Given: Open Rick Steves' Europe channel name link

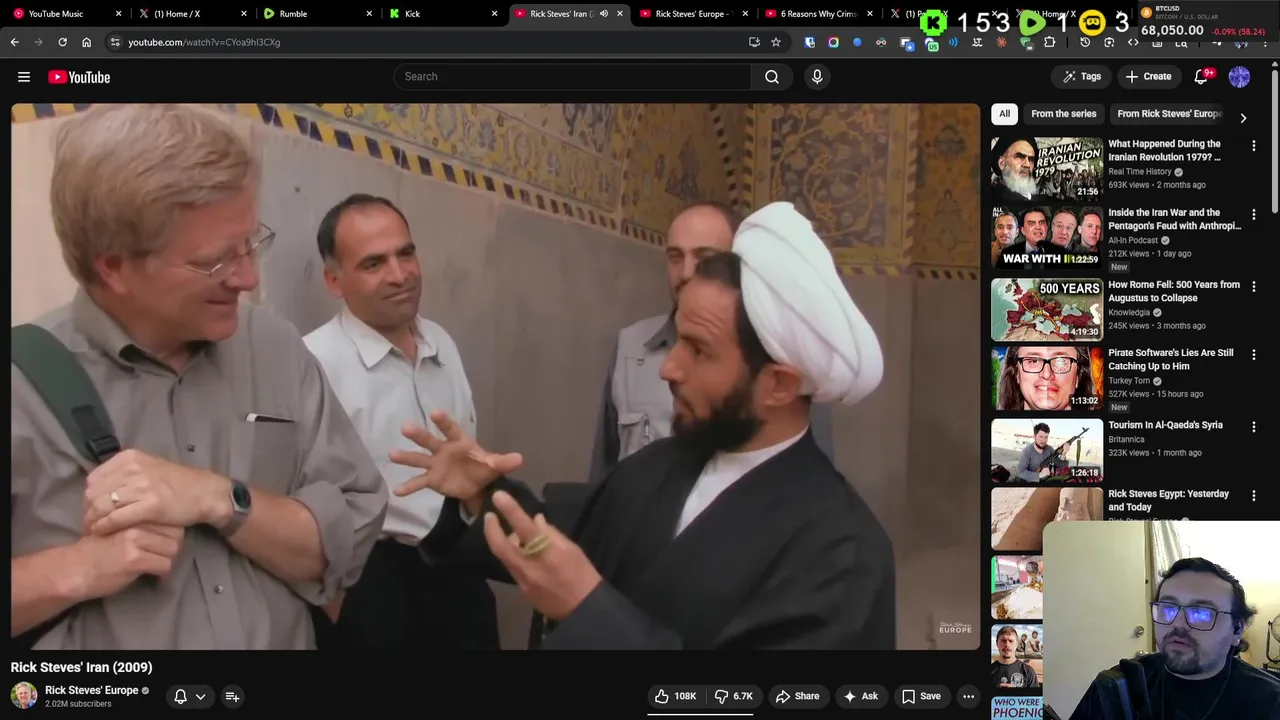Looking at the screenshot, I should [x=91, y=690].
